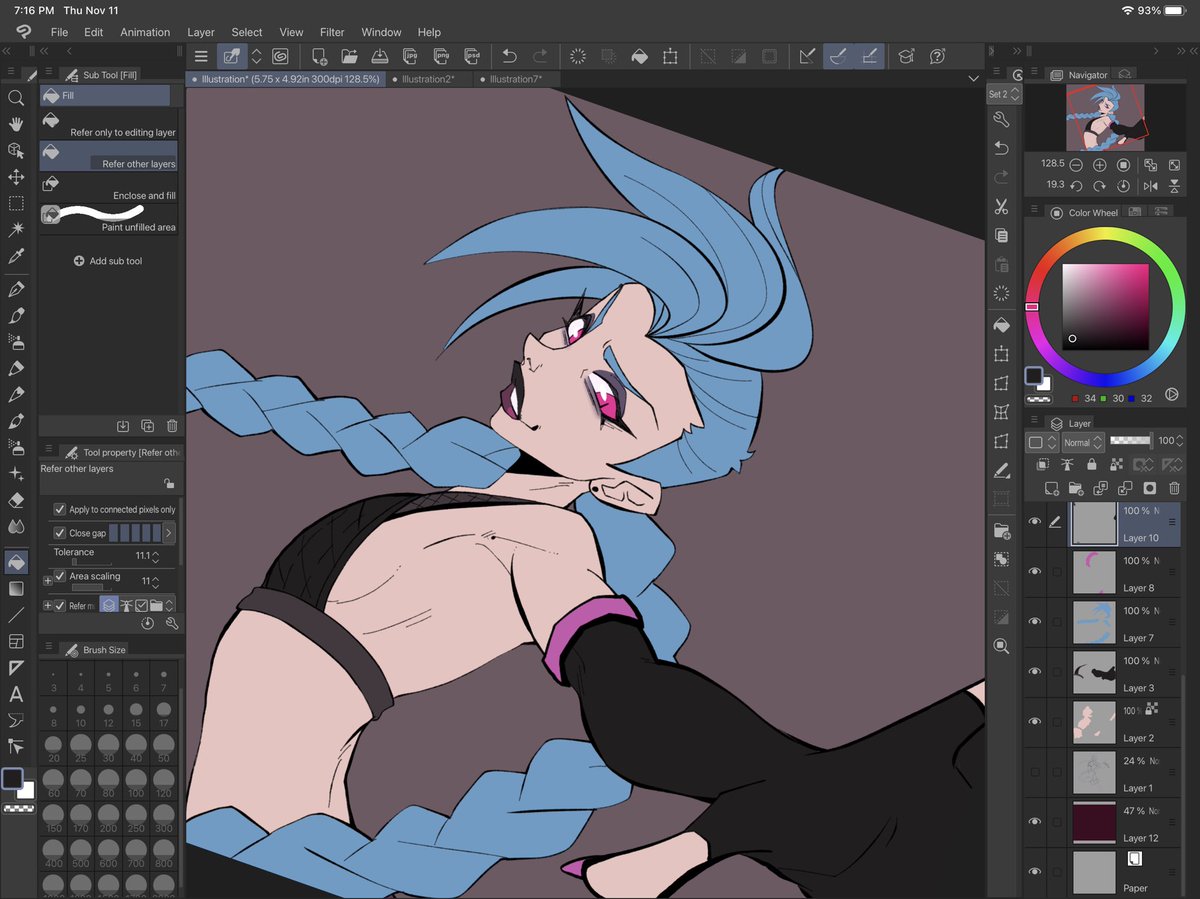Open layer palette color dropdown
The width and height of the screenshot is (1200, 899).
pyautogui.click(x=1040, y=442)
